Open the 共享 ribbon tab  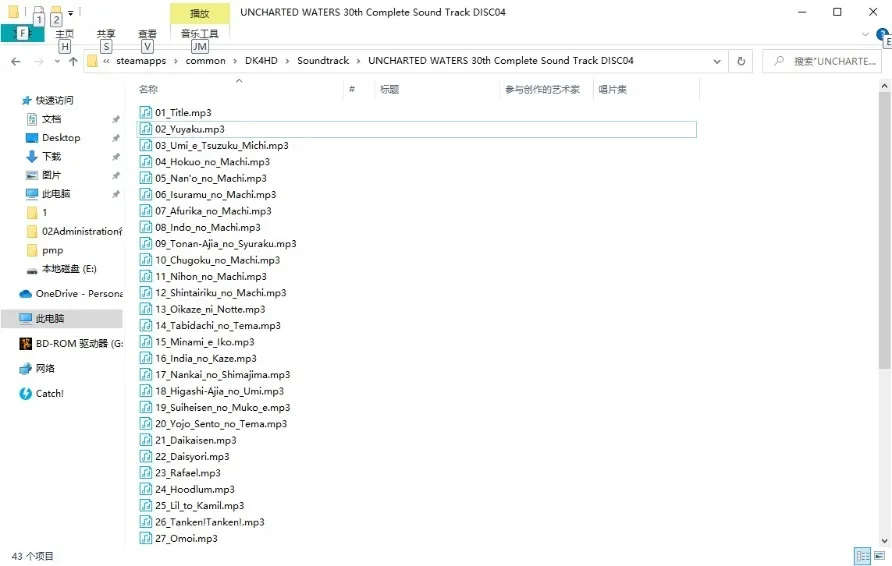[106, 34]
